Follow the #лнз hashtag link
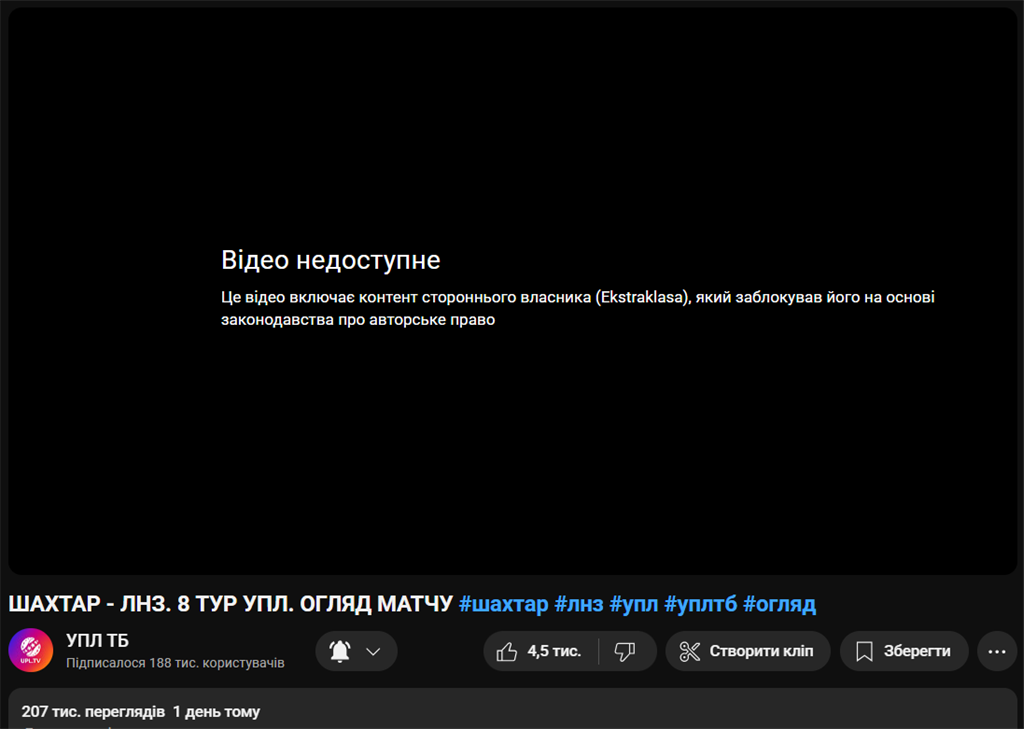1024x729 pixels. (579, 604)
